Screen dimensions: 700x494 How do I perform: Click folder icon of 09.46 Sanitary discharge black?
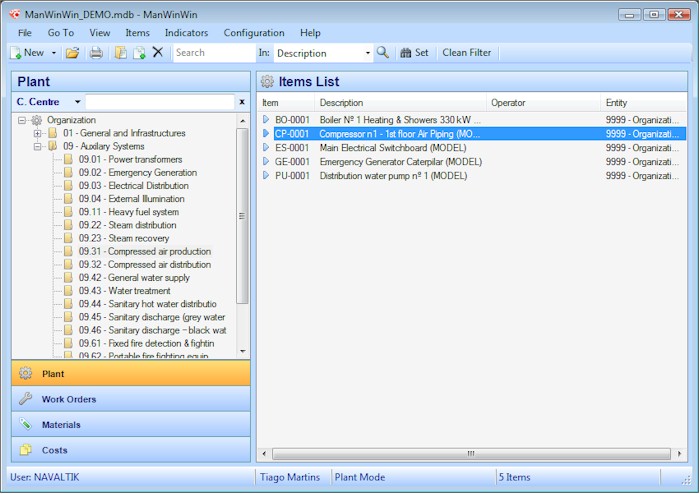point(68,330)
